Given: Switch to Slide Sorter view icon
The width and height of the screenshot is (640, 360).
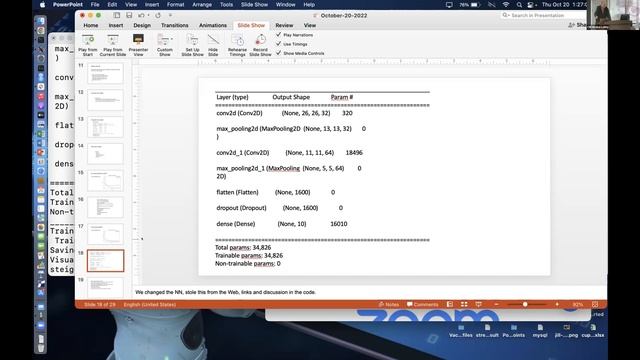Looking at the screenshot, I should (464, 304).
